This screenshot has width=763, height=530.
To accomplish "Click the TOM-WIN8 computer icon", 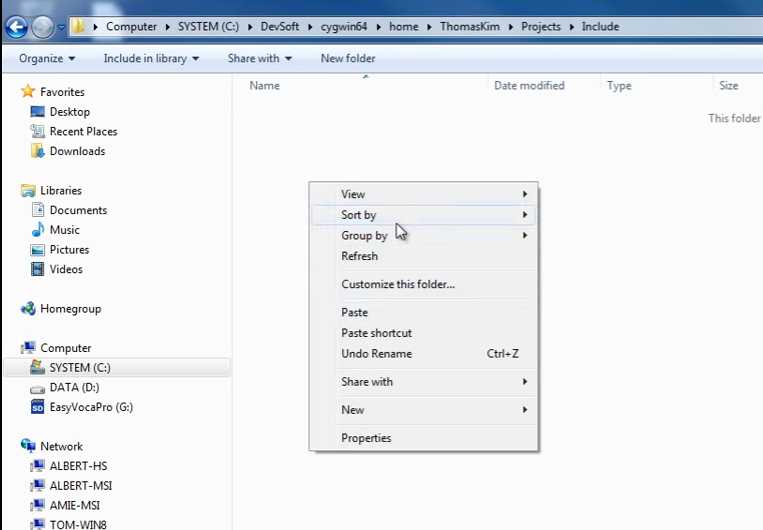I will (37, 524).
